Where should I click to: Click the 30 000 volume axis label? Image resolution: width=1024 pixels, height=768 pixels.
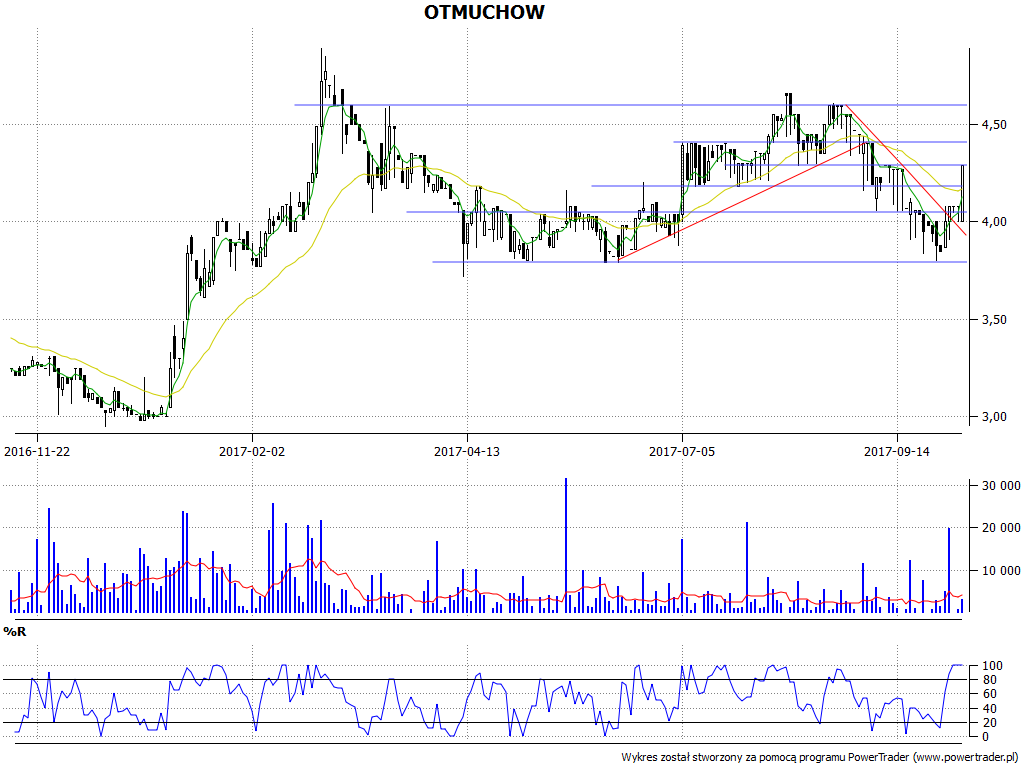tap(1000, 485)
